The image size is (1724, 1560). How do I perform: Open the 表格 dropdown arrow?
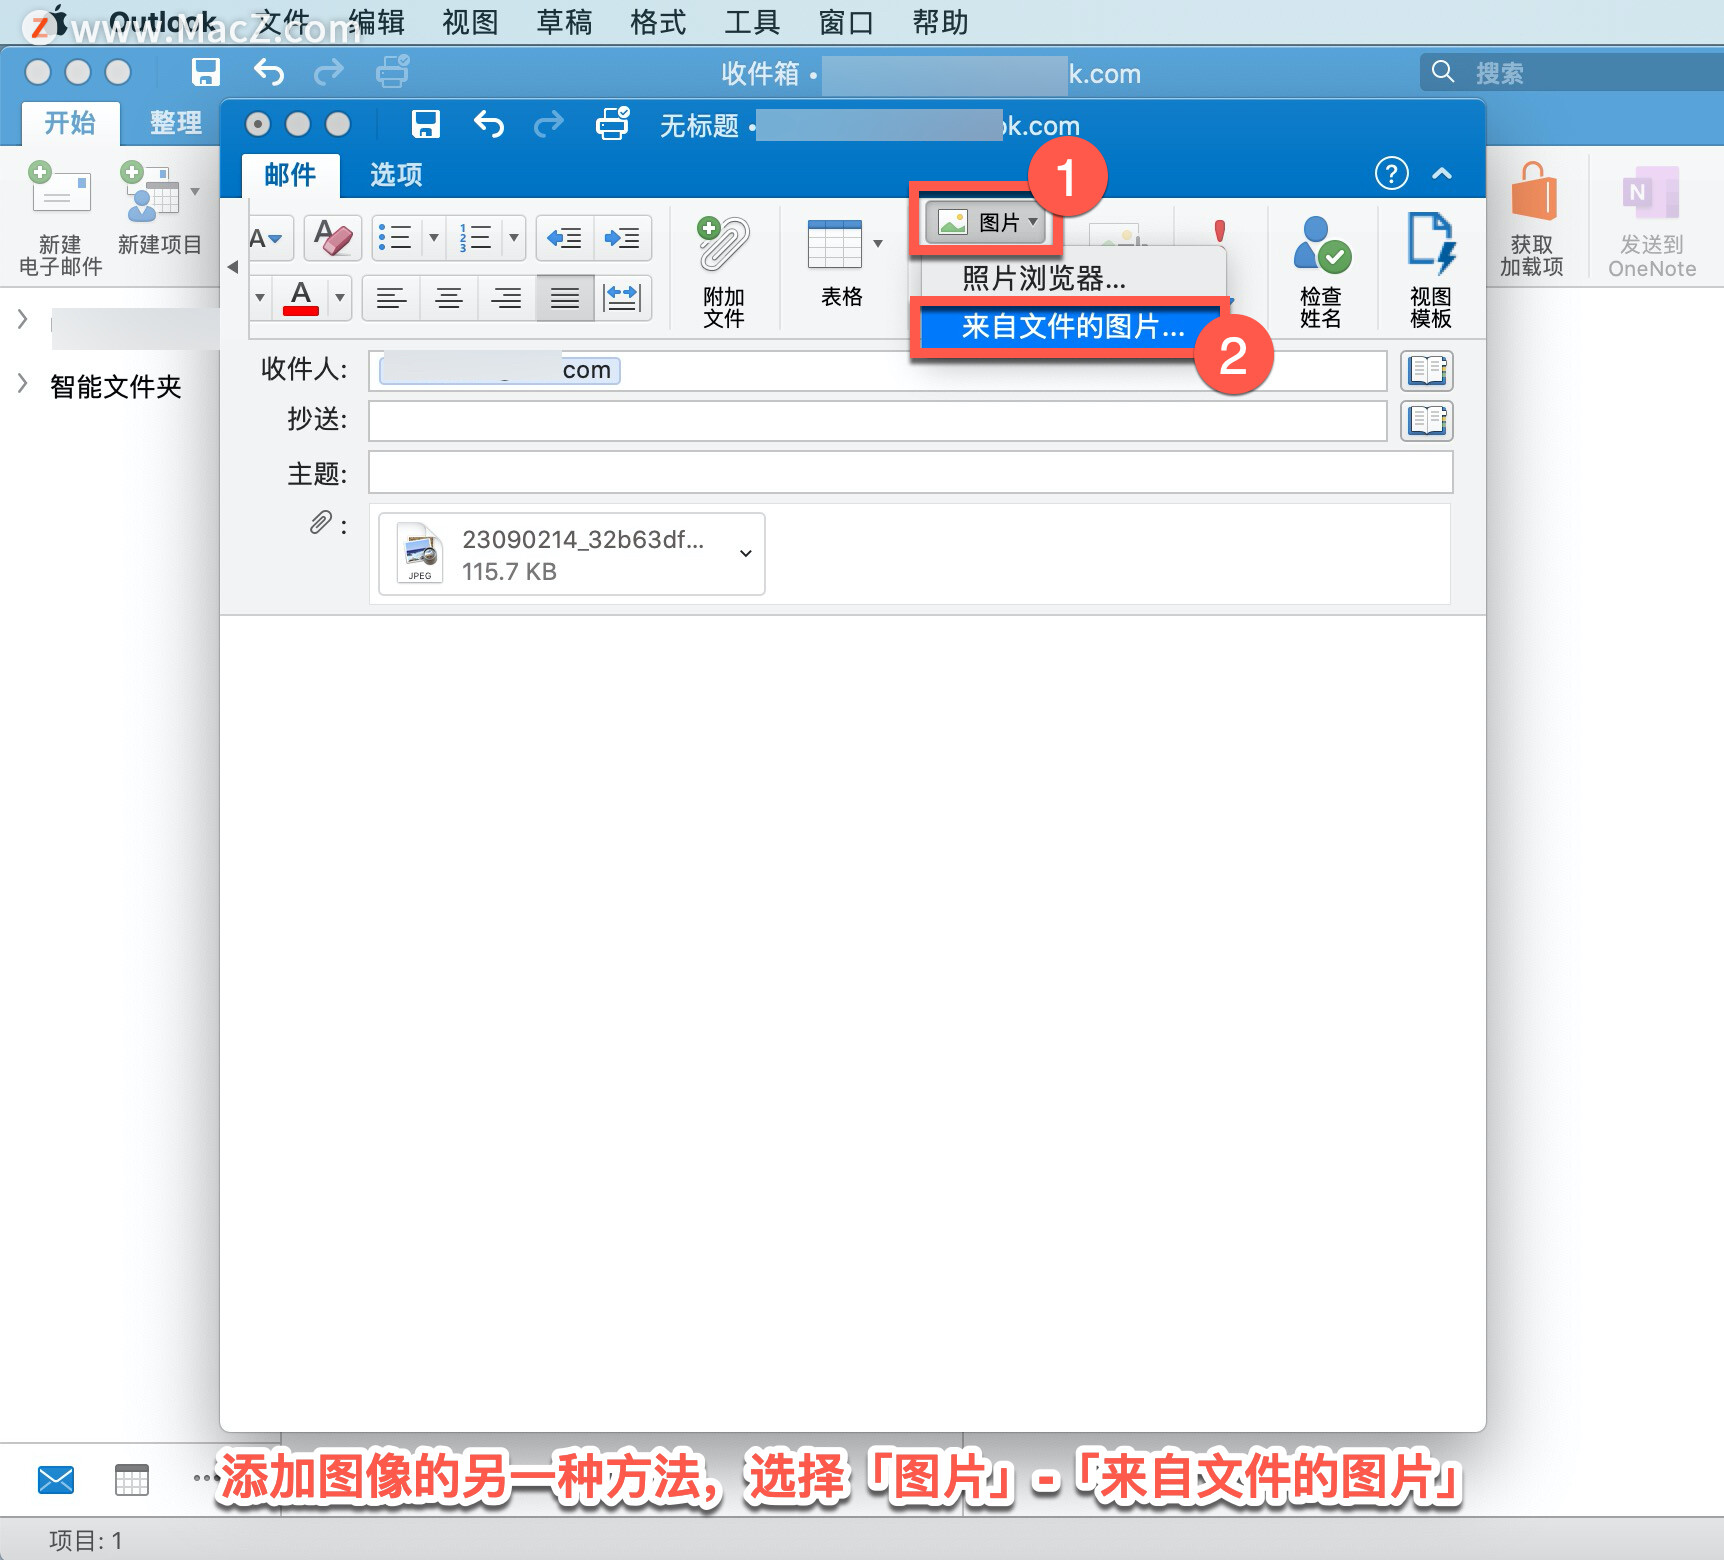[x=878, y=243]
